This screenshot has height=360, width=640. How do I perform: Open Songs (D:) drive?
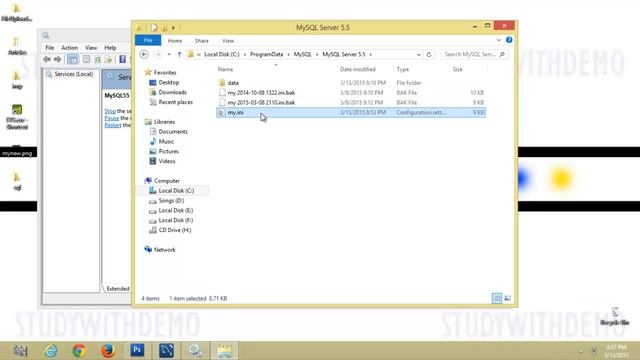coord(171,200)
